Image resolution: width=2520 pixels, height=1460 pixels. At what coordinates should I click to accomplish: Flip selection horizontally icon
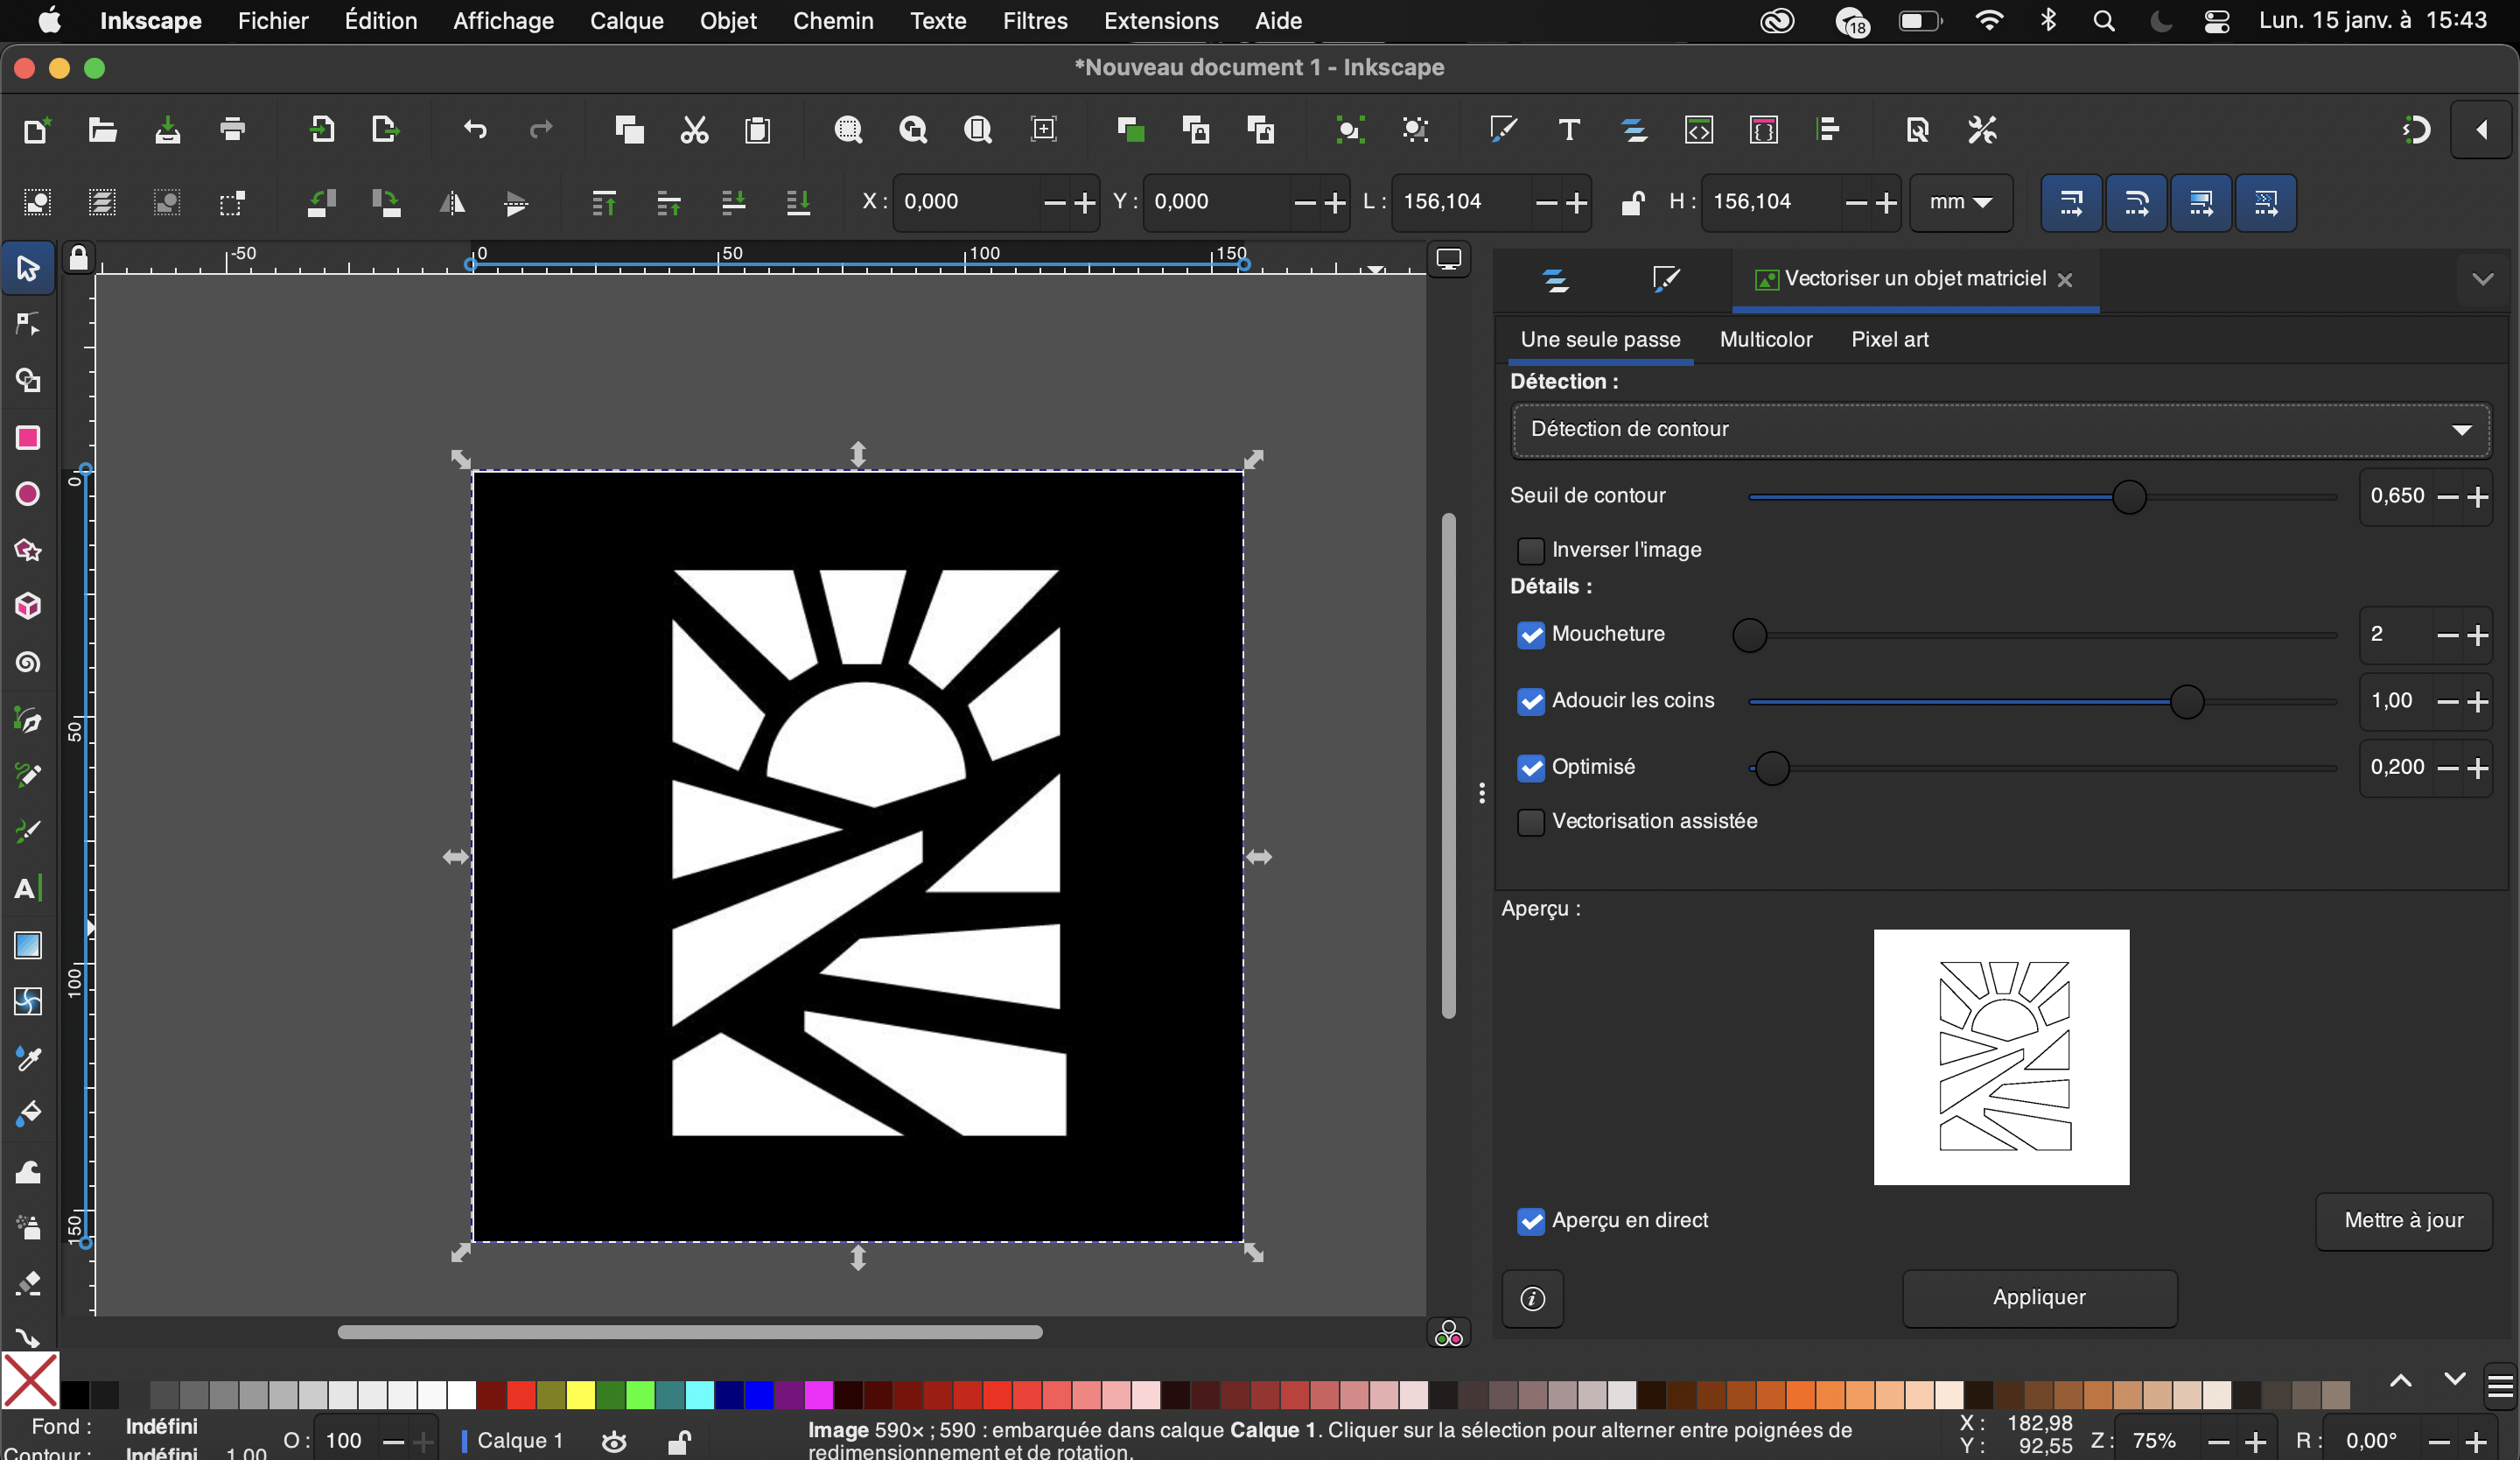[x=452, y=203]
